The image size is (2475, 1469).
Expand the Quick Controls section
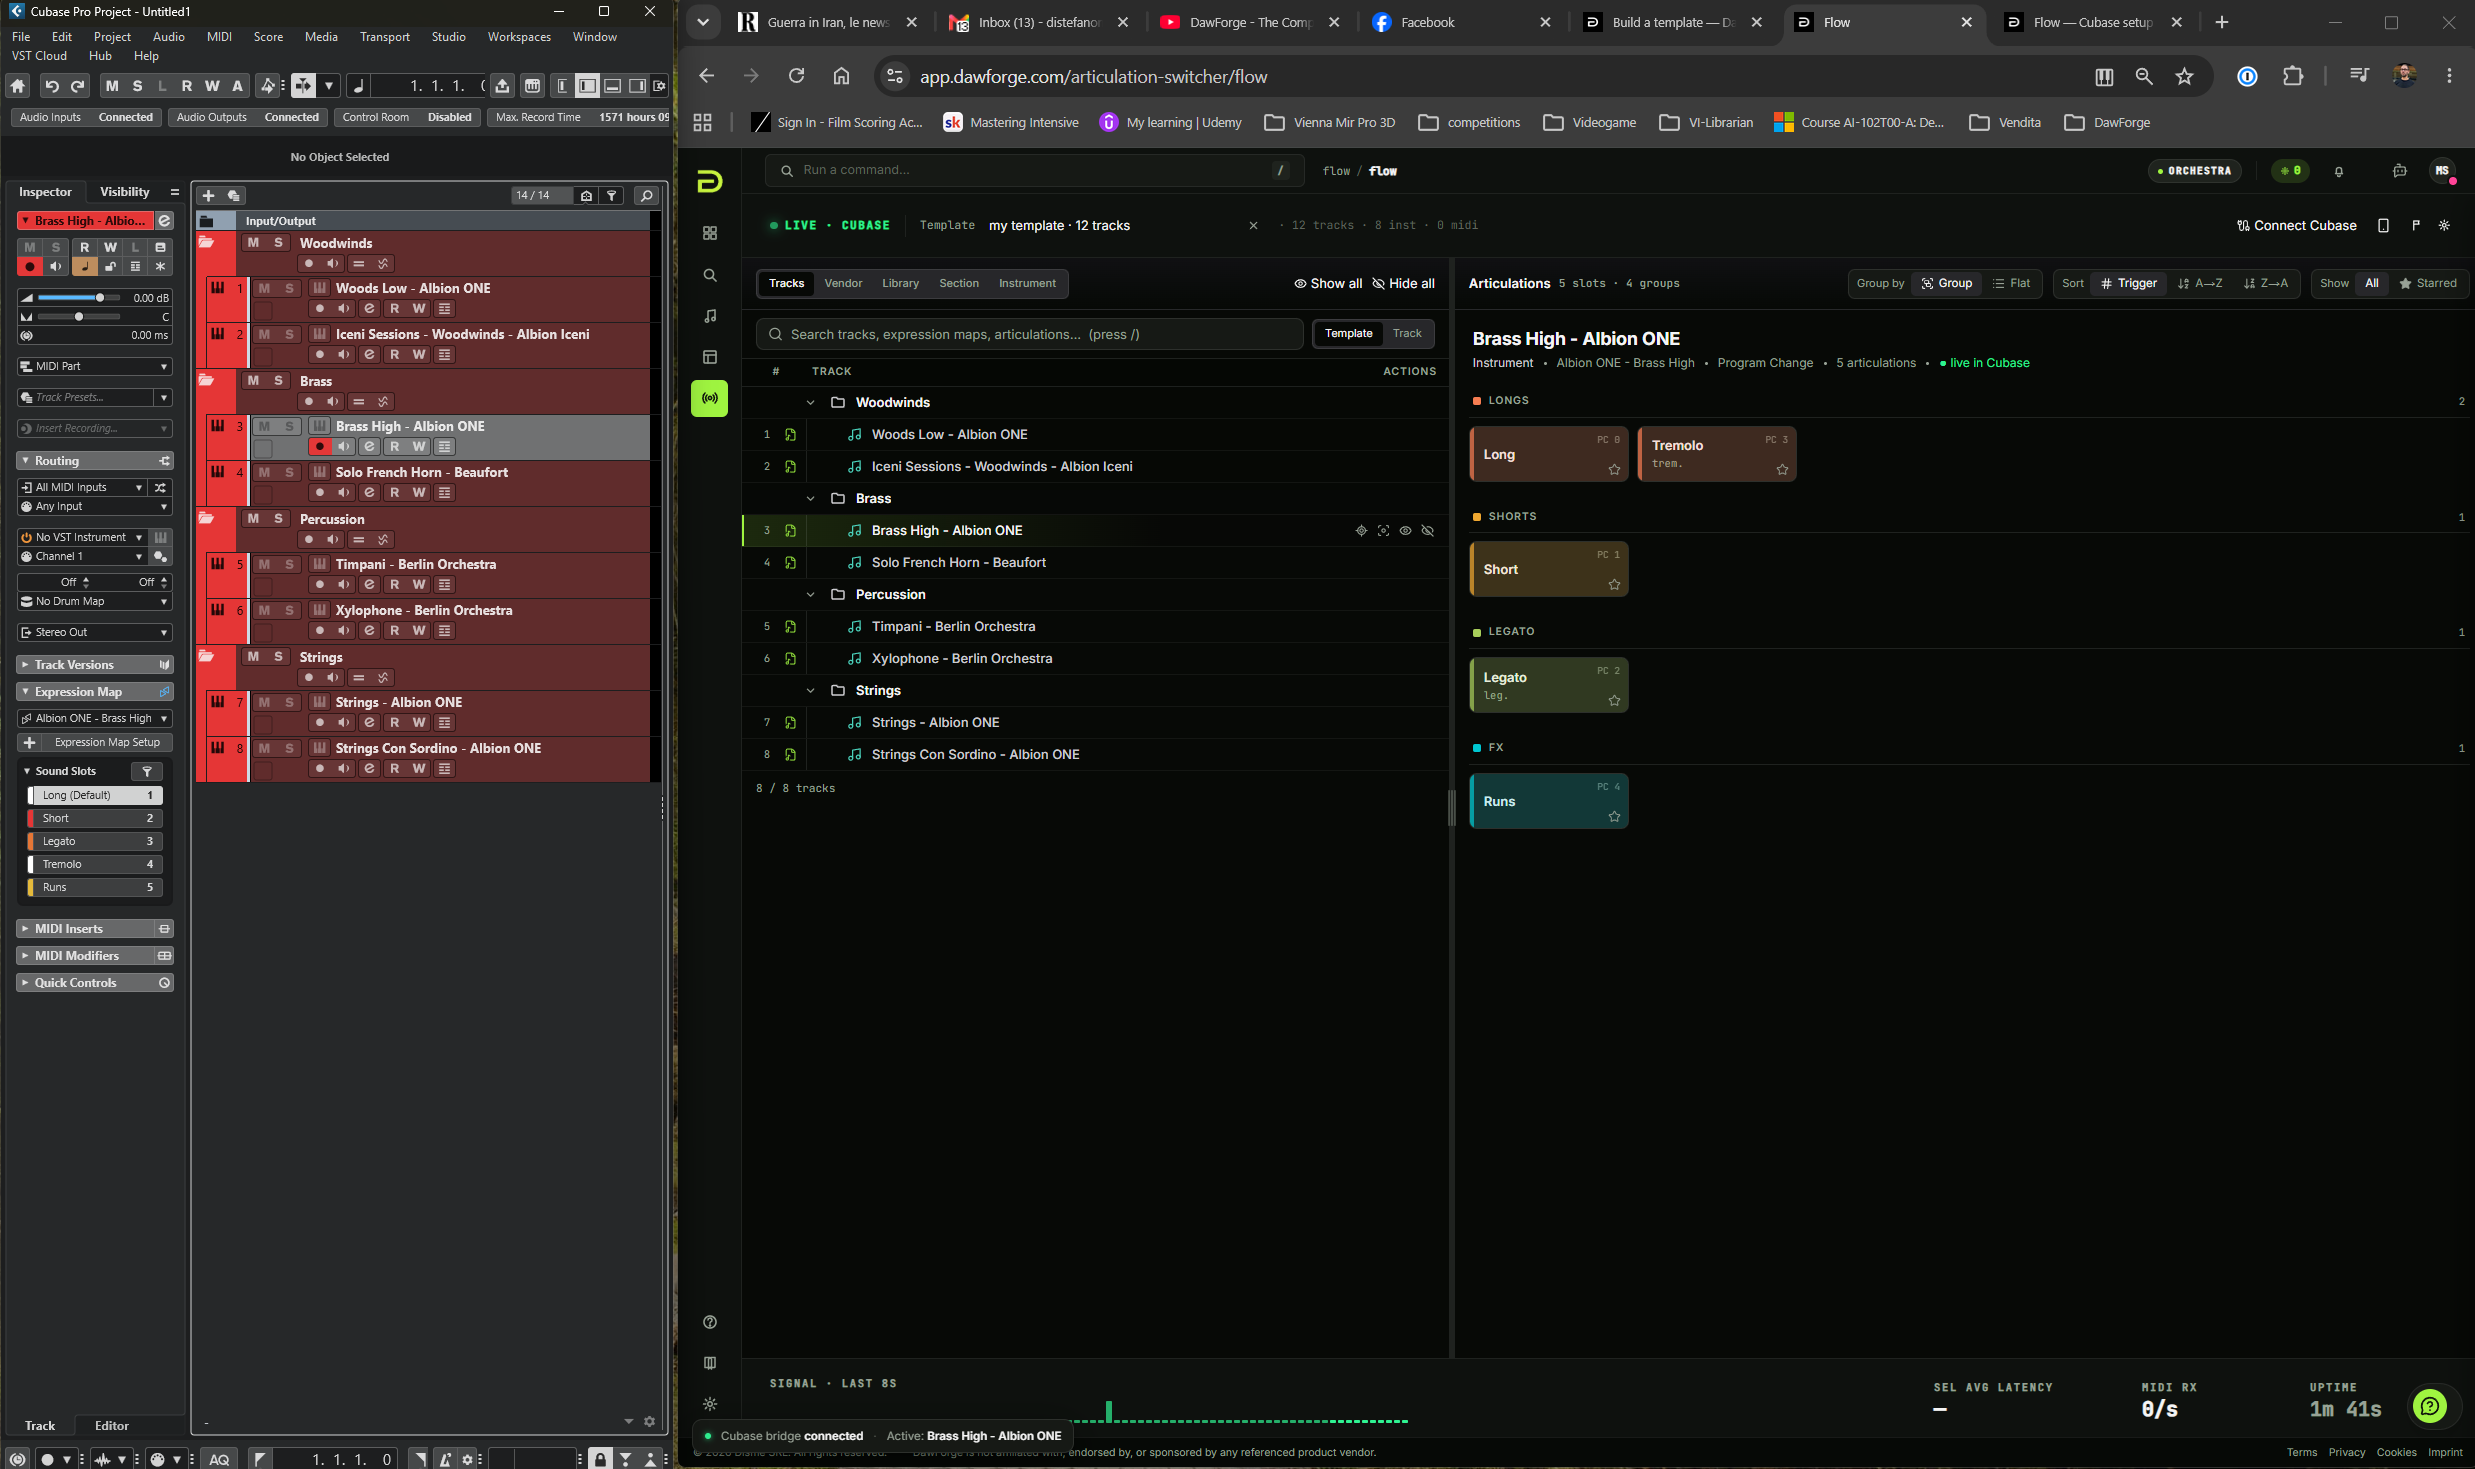tap(95, 983)
